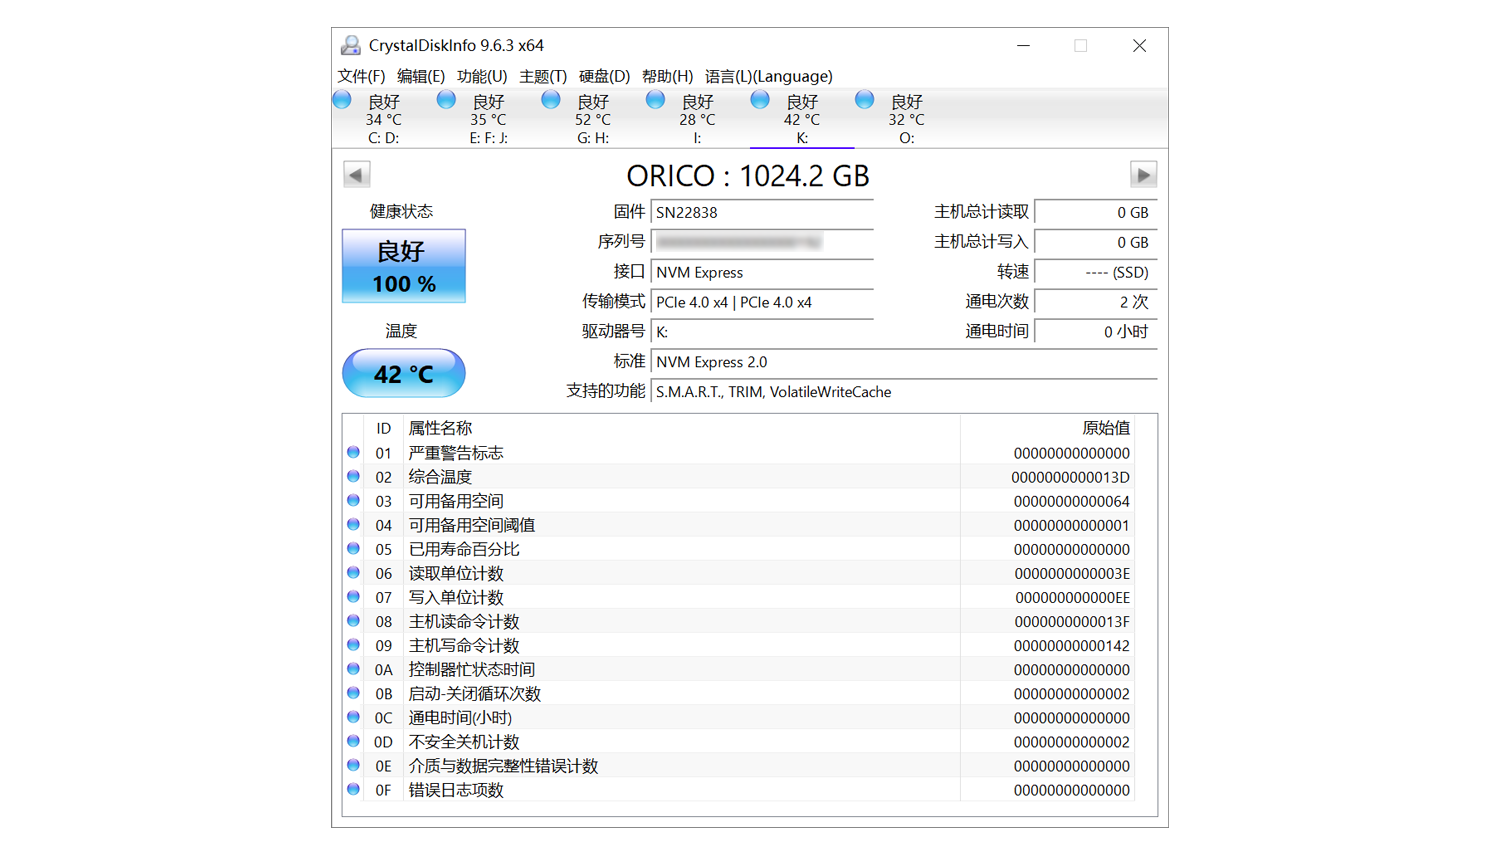Go to next disk with right arrow
Screen dimensions: 1500x857
(1143, 175)
